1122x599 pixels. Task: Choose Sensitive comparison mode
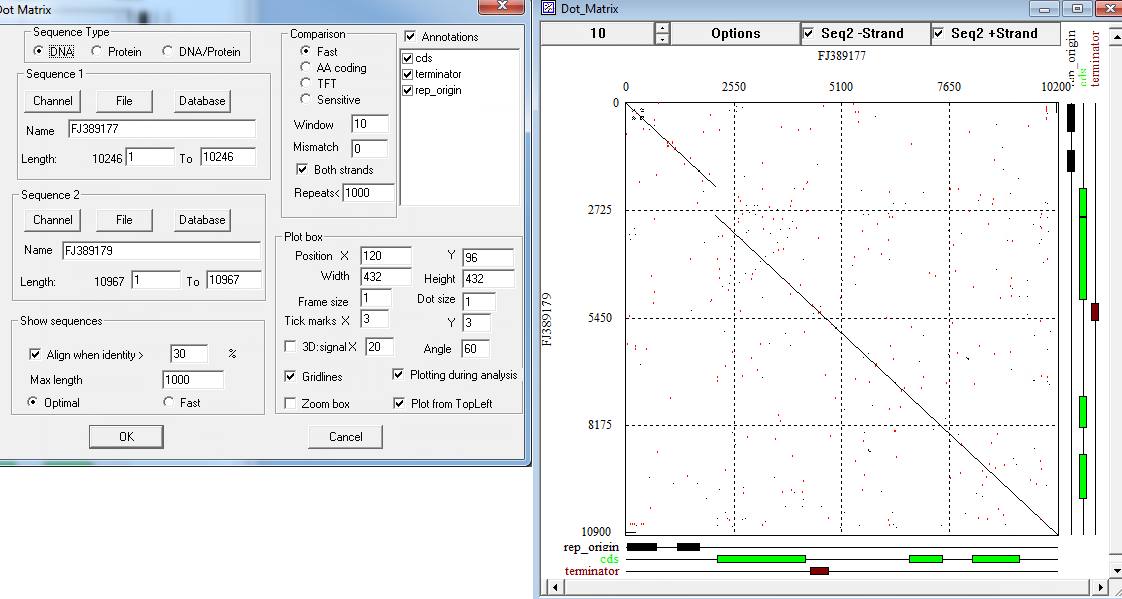306,99
